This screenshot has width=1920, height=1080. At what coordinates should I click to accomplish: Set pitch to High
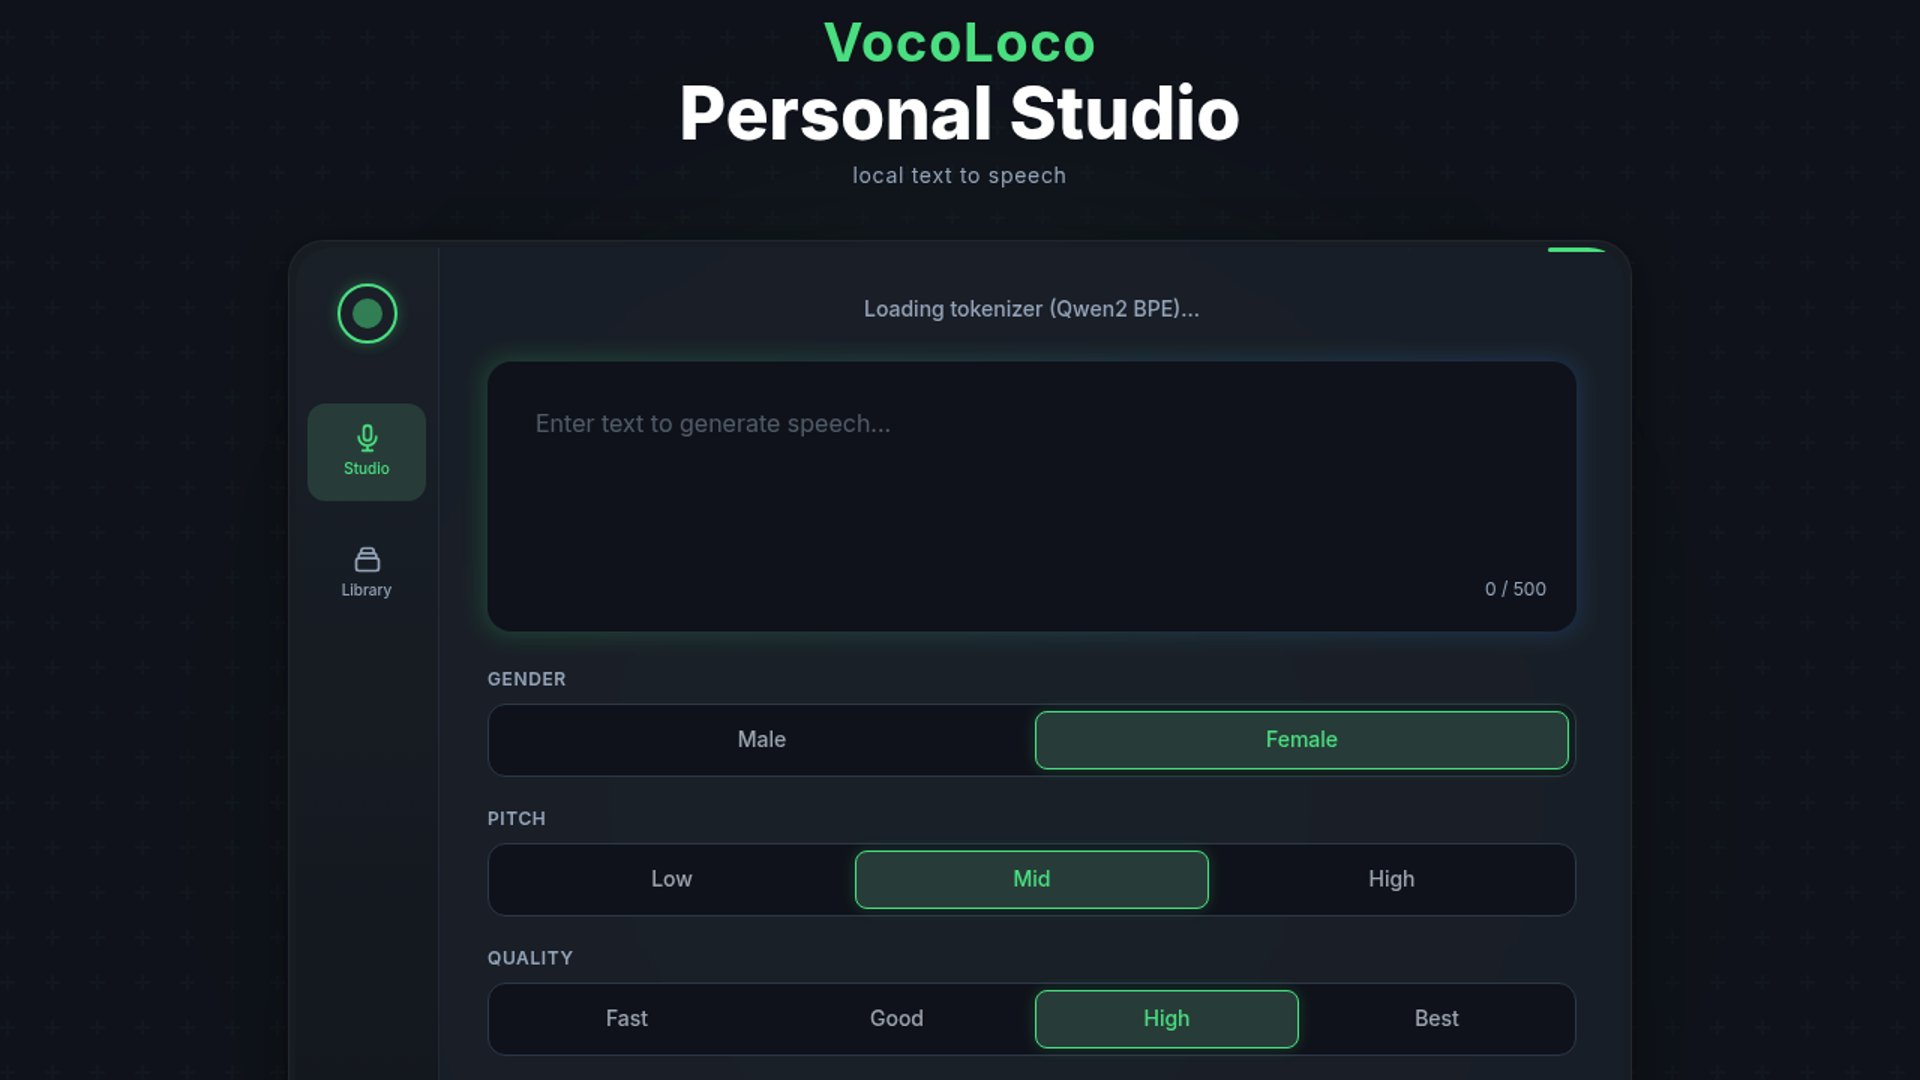click(x=1391, y=879)
